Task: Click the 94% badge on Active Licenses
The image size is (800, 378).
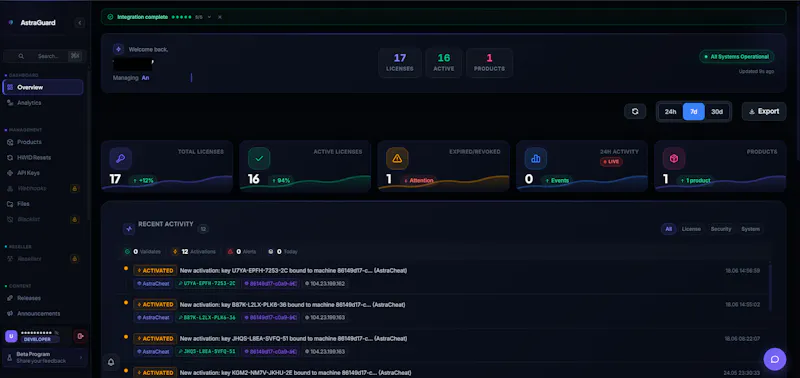Action: 281,180
